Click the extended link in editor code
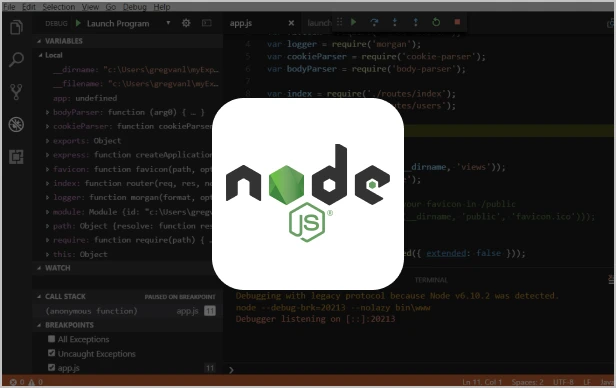 pos(446,253)
